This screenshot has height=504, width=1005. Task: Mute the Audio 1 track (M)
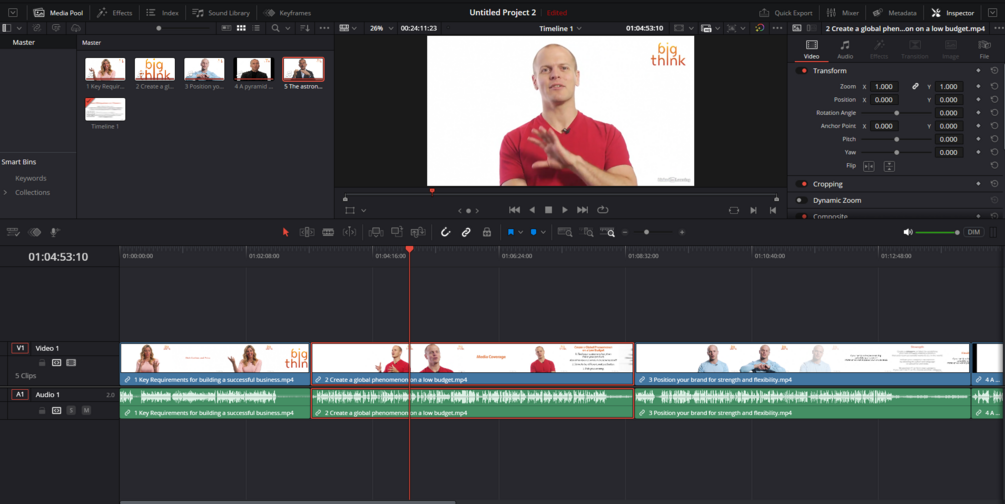86,410
